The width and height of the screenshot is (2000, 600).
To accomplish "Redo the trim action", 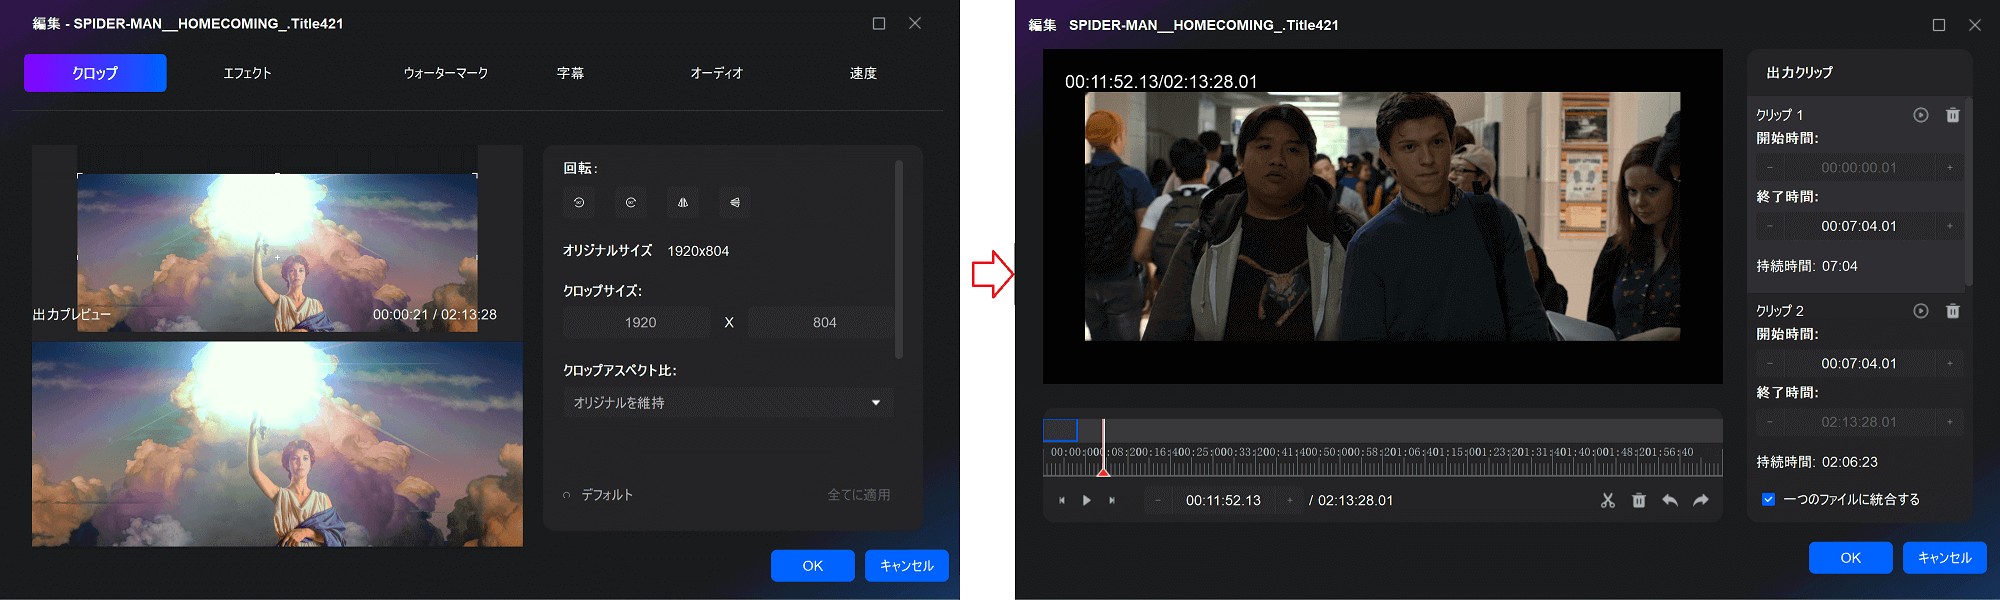I will pos(1701,500).
